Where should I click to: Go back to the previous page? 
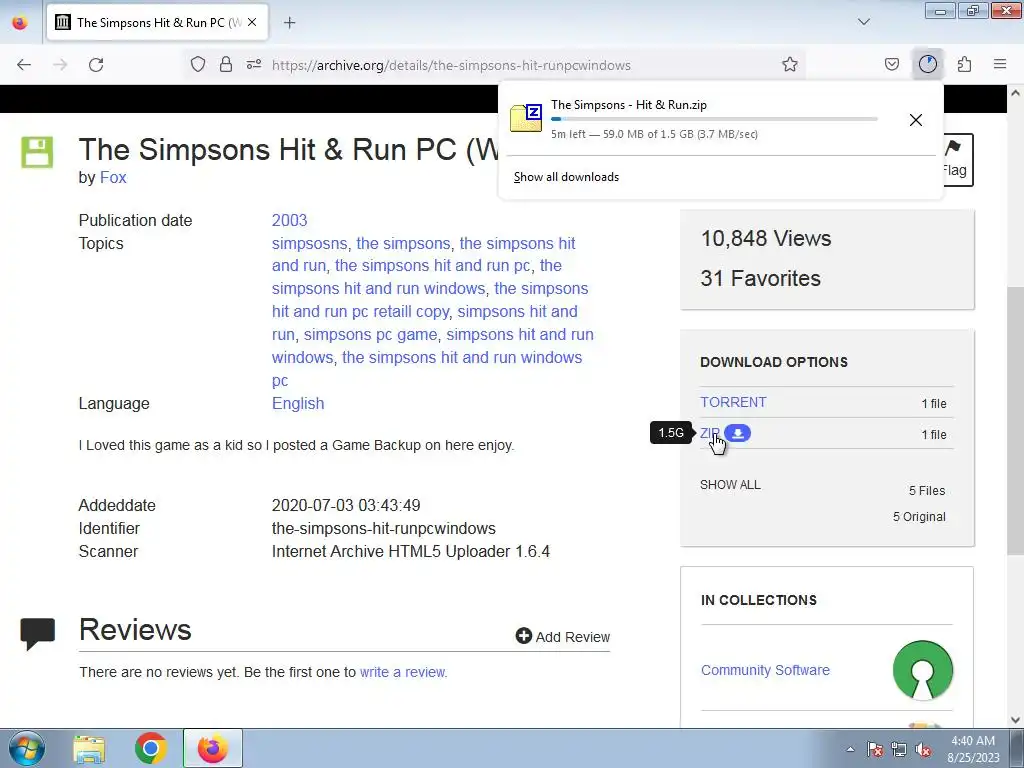24,65
